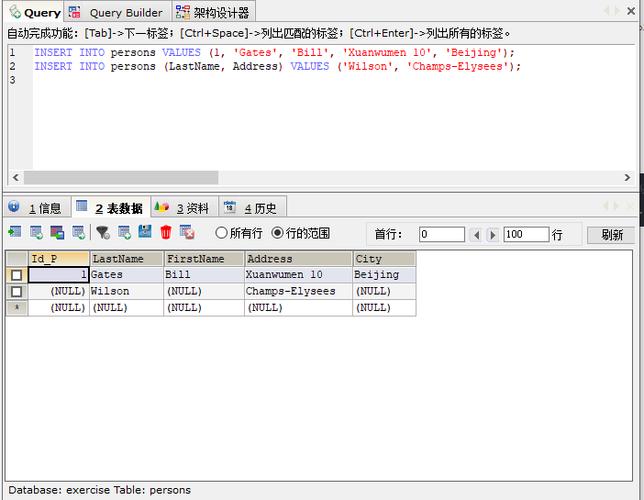644x500 pixels.
Task: Click the Query tab icon
Action: pyautogui.click(x=15, y=12)
